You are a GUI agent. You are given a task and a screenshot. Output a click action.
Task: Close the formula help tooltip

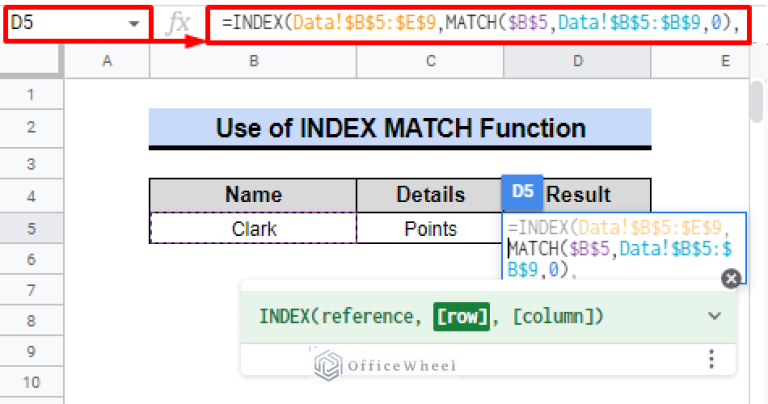point(731,279)
